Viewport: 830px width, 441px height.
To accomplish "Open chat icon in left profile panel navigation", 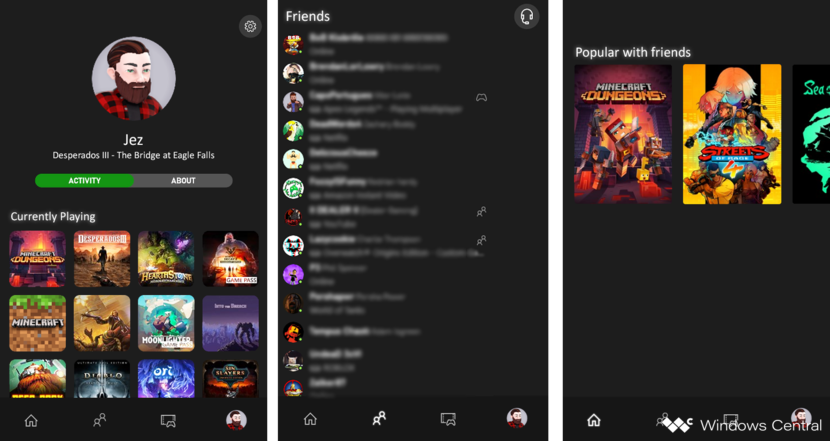I will (x=168, y=420).
